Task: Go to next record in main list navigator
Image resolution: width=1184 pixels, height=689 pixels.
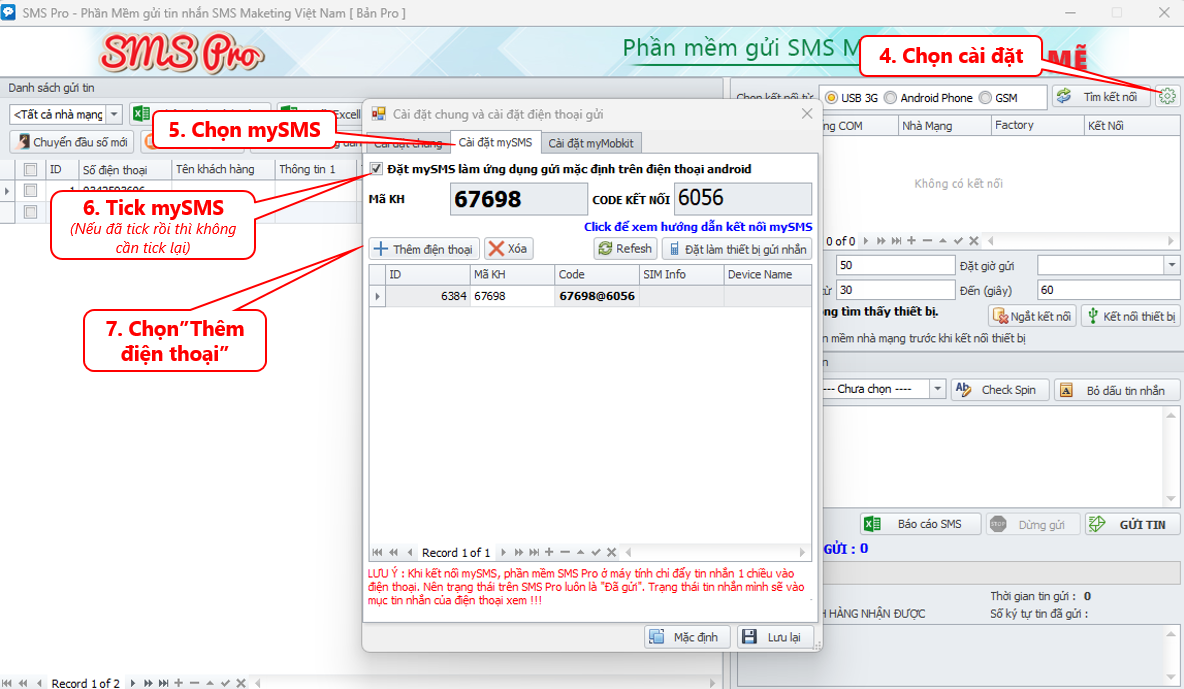Action: [133, 683]
